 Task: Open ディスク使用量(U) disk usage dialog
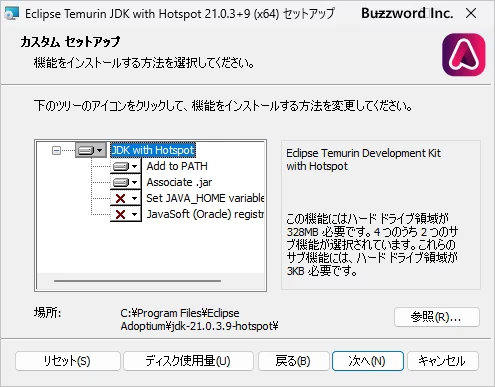coord(188,361)
